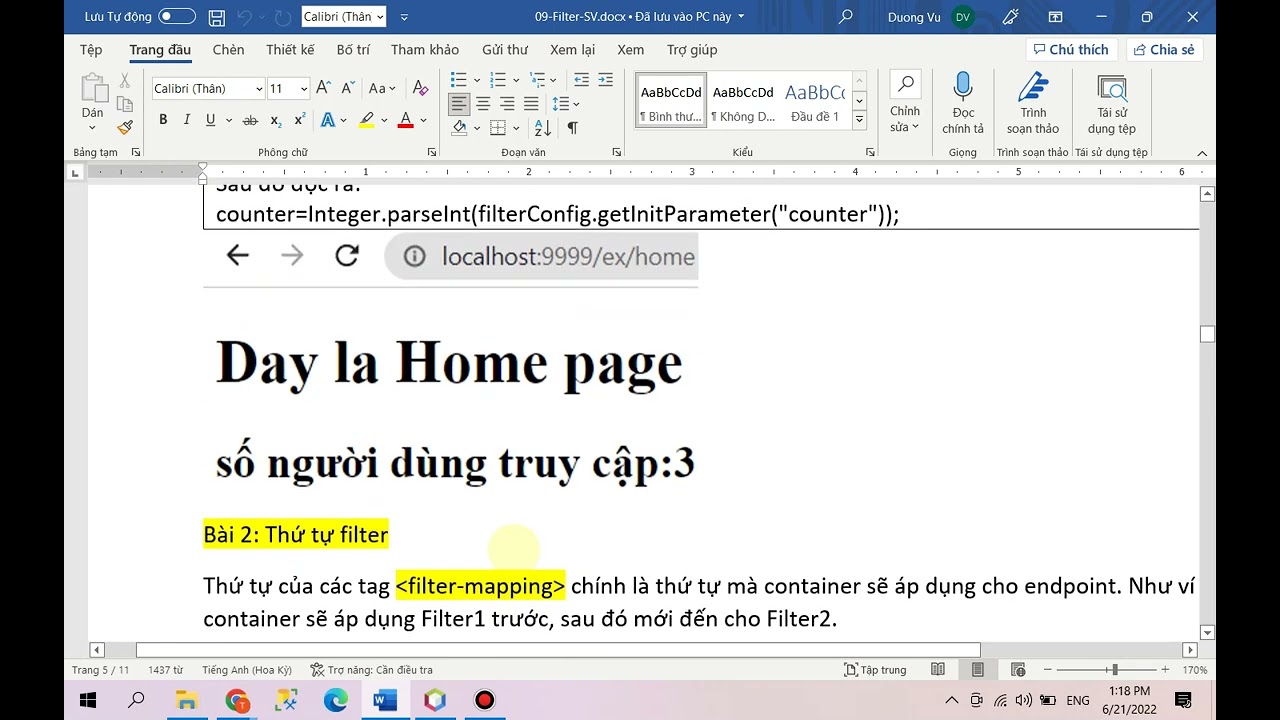Click the numbered list icon

[498, 80]
